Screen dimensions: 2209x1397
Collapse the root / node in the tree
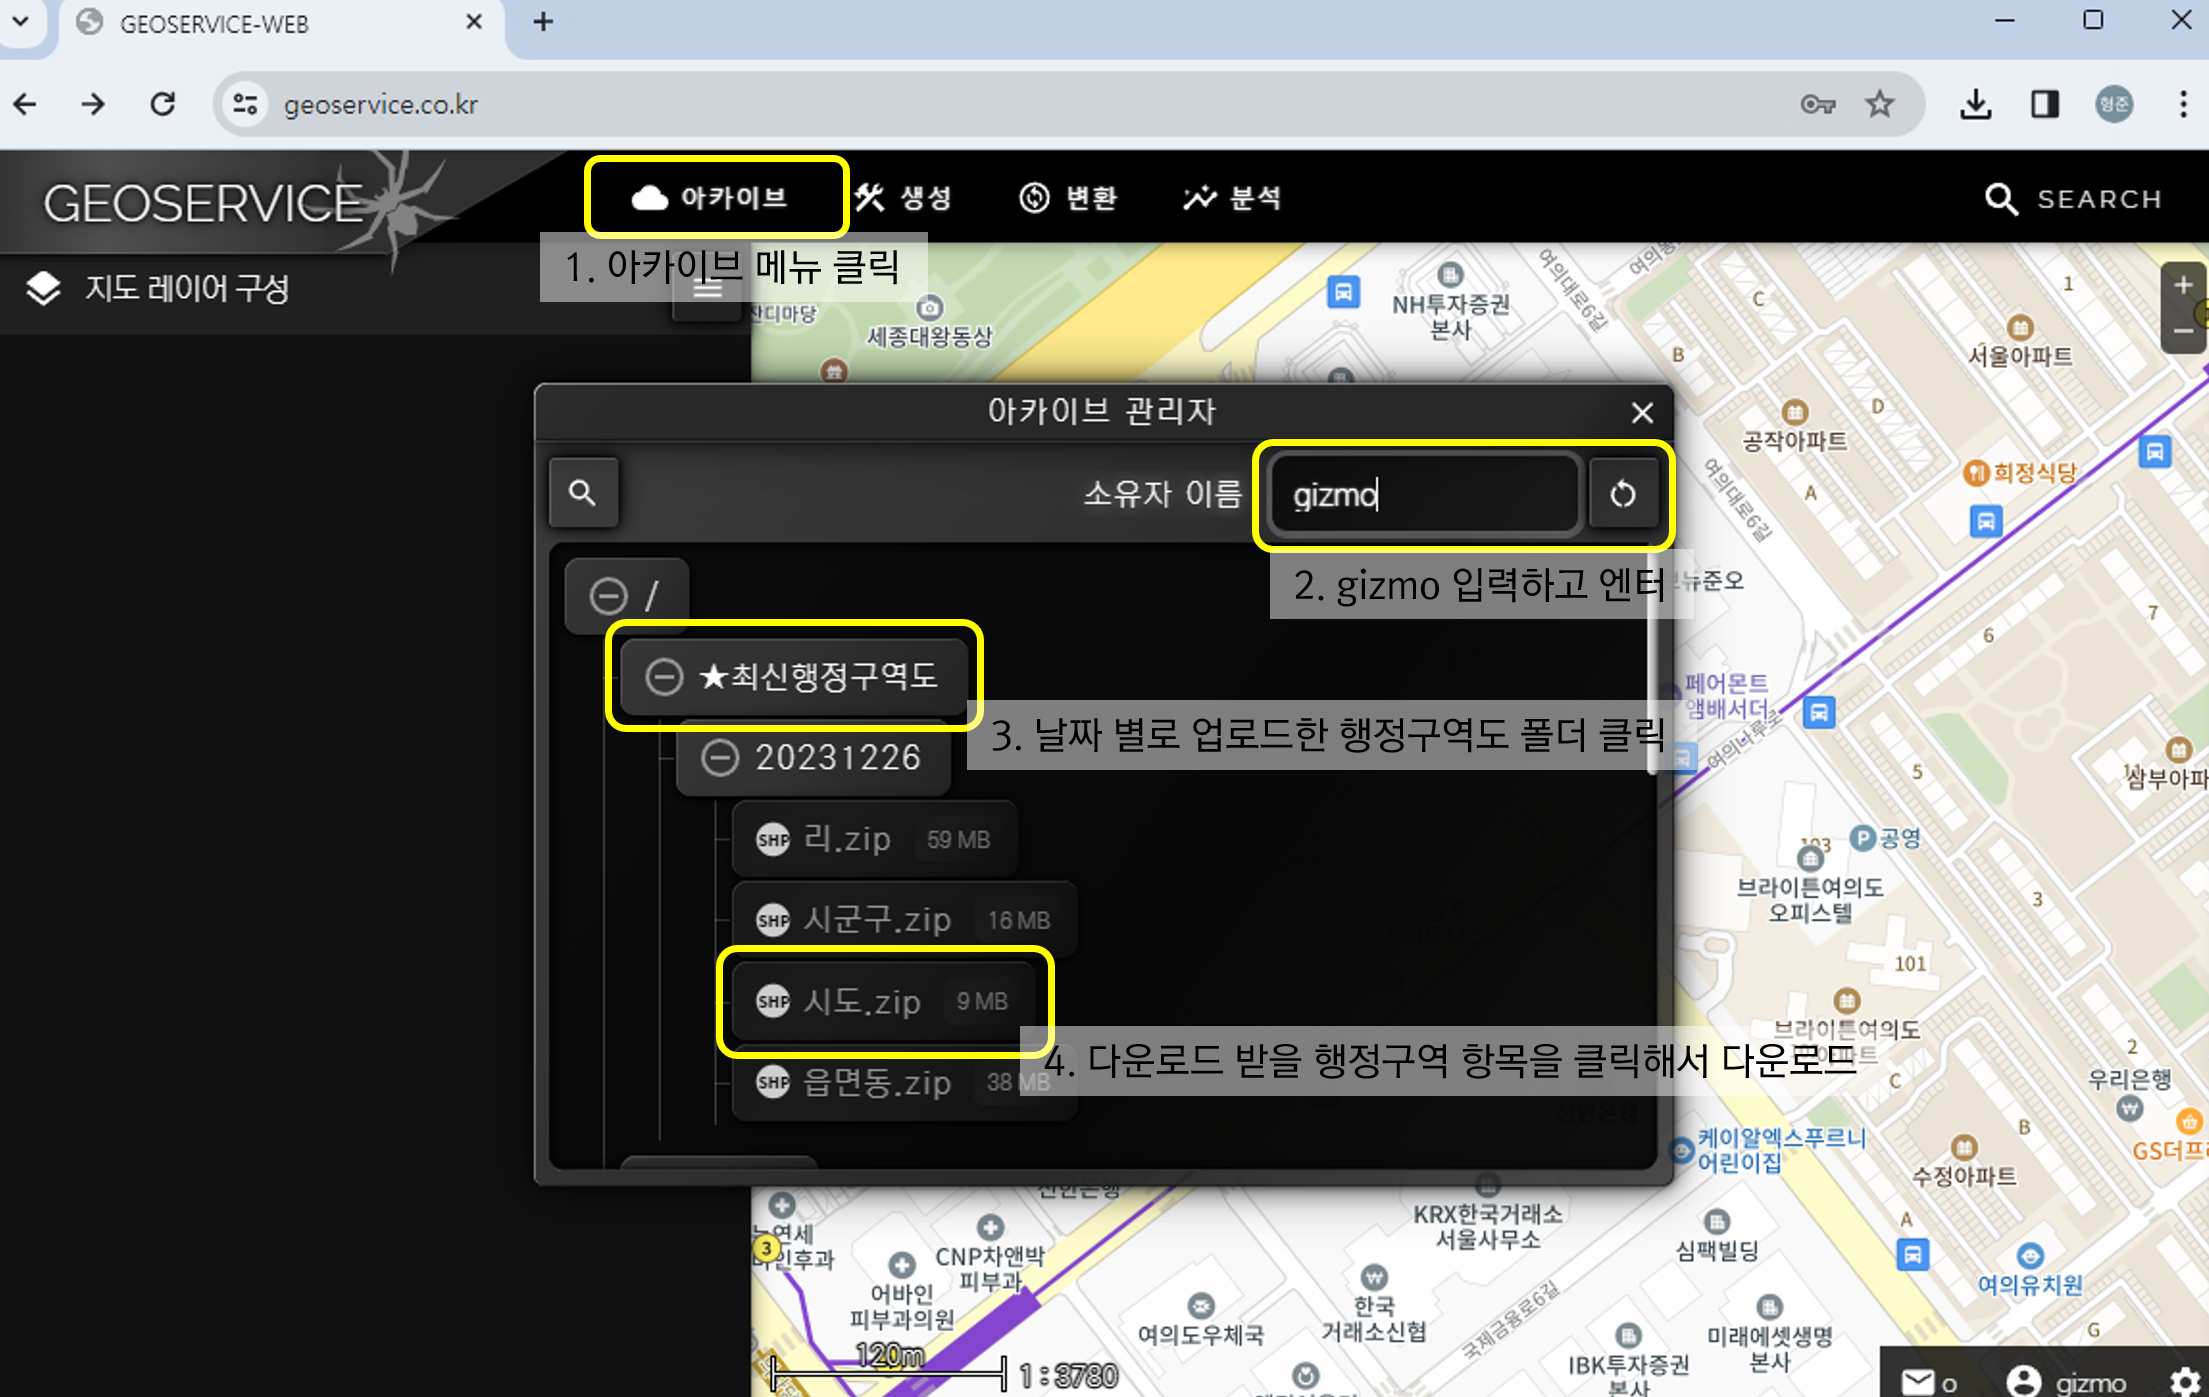[609, 595]
